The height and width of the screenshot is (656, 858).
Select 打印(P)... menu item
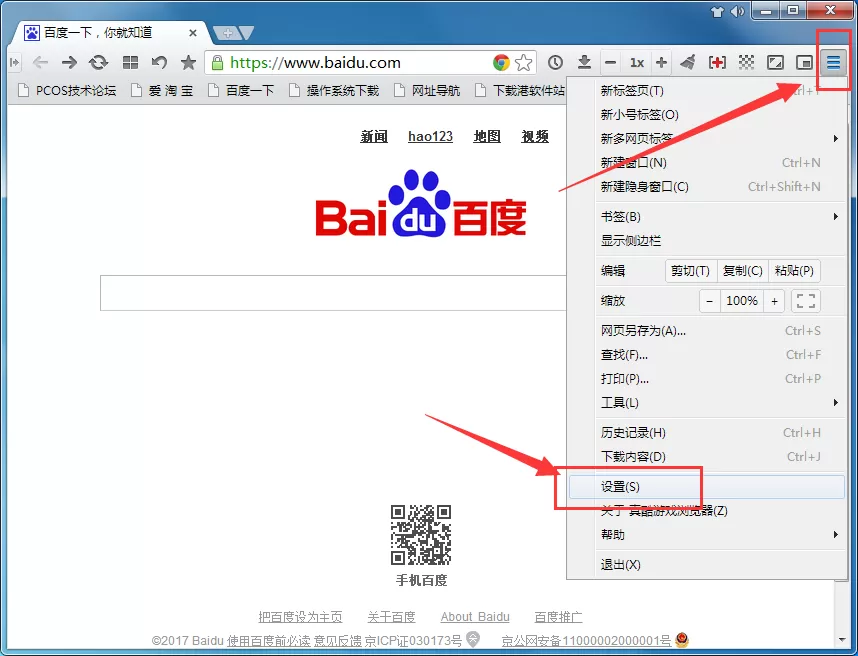(706, 379)
